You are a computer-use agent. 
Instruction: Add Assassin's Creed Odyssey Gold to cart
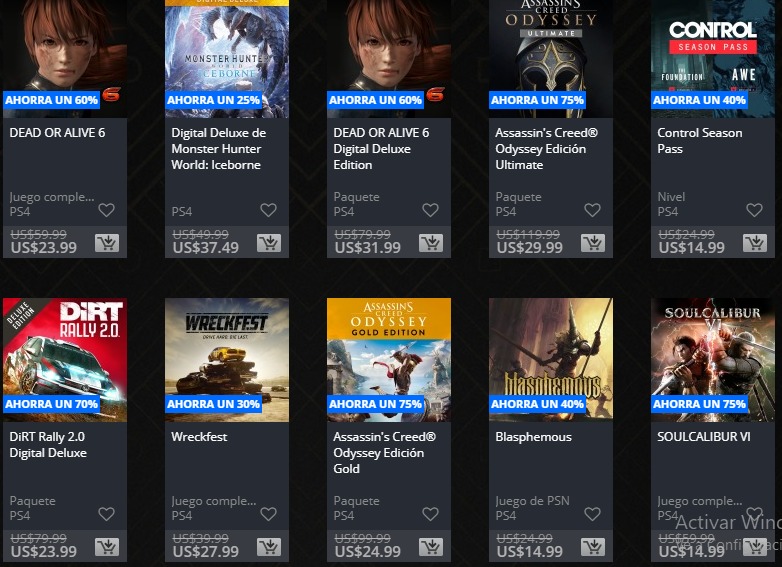(431, 547)
